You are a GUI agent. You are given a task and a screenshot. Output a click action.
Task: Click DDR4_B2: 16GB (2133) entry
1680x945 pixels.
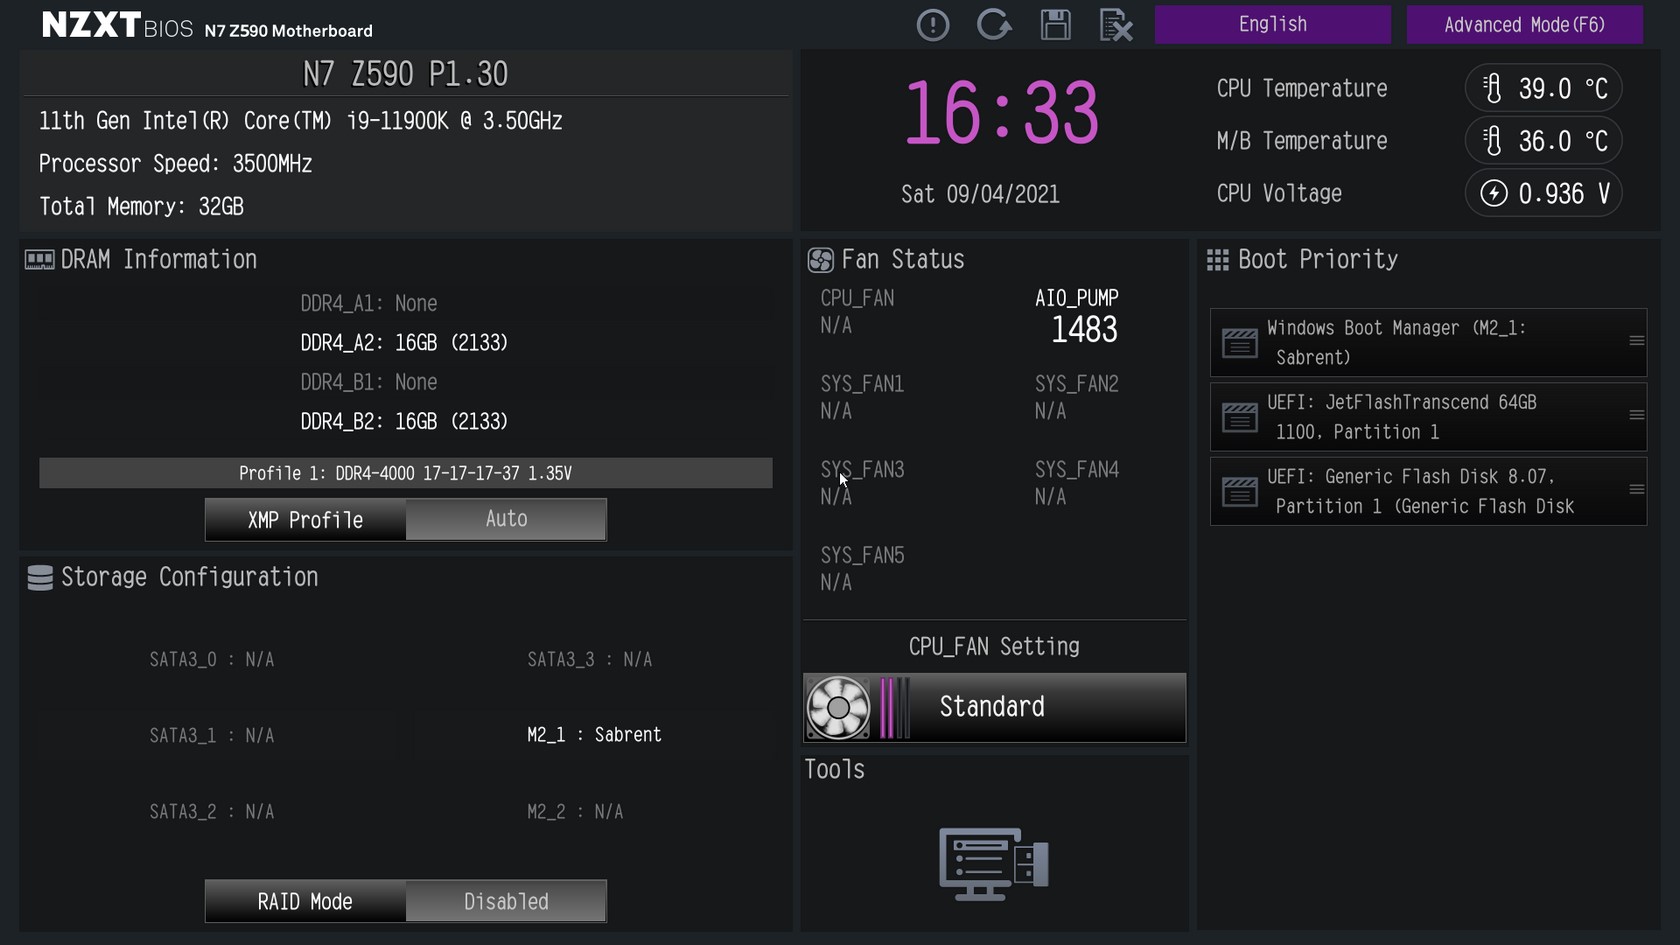coord(404,422)
